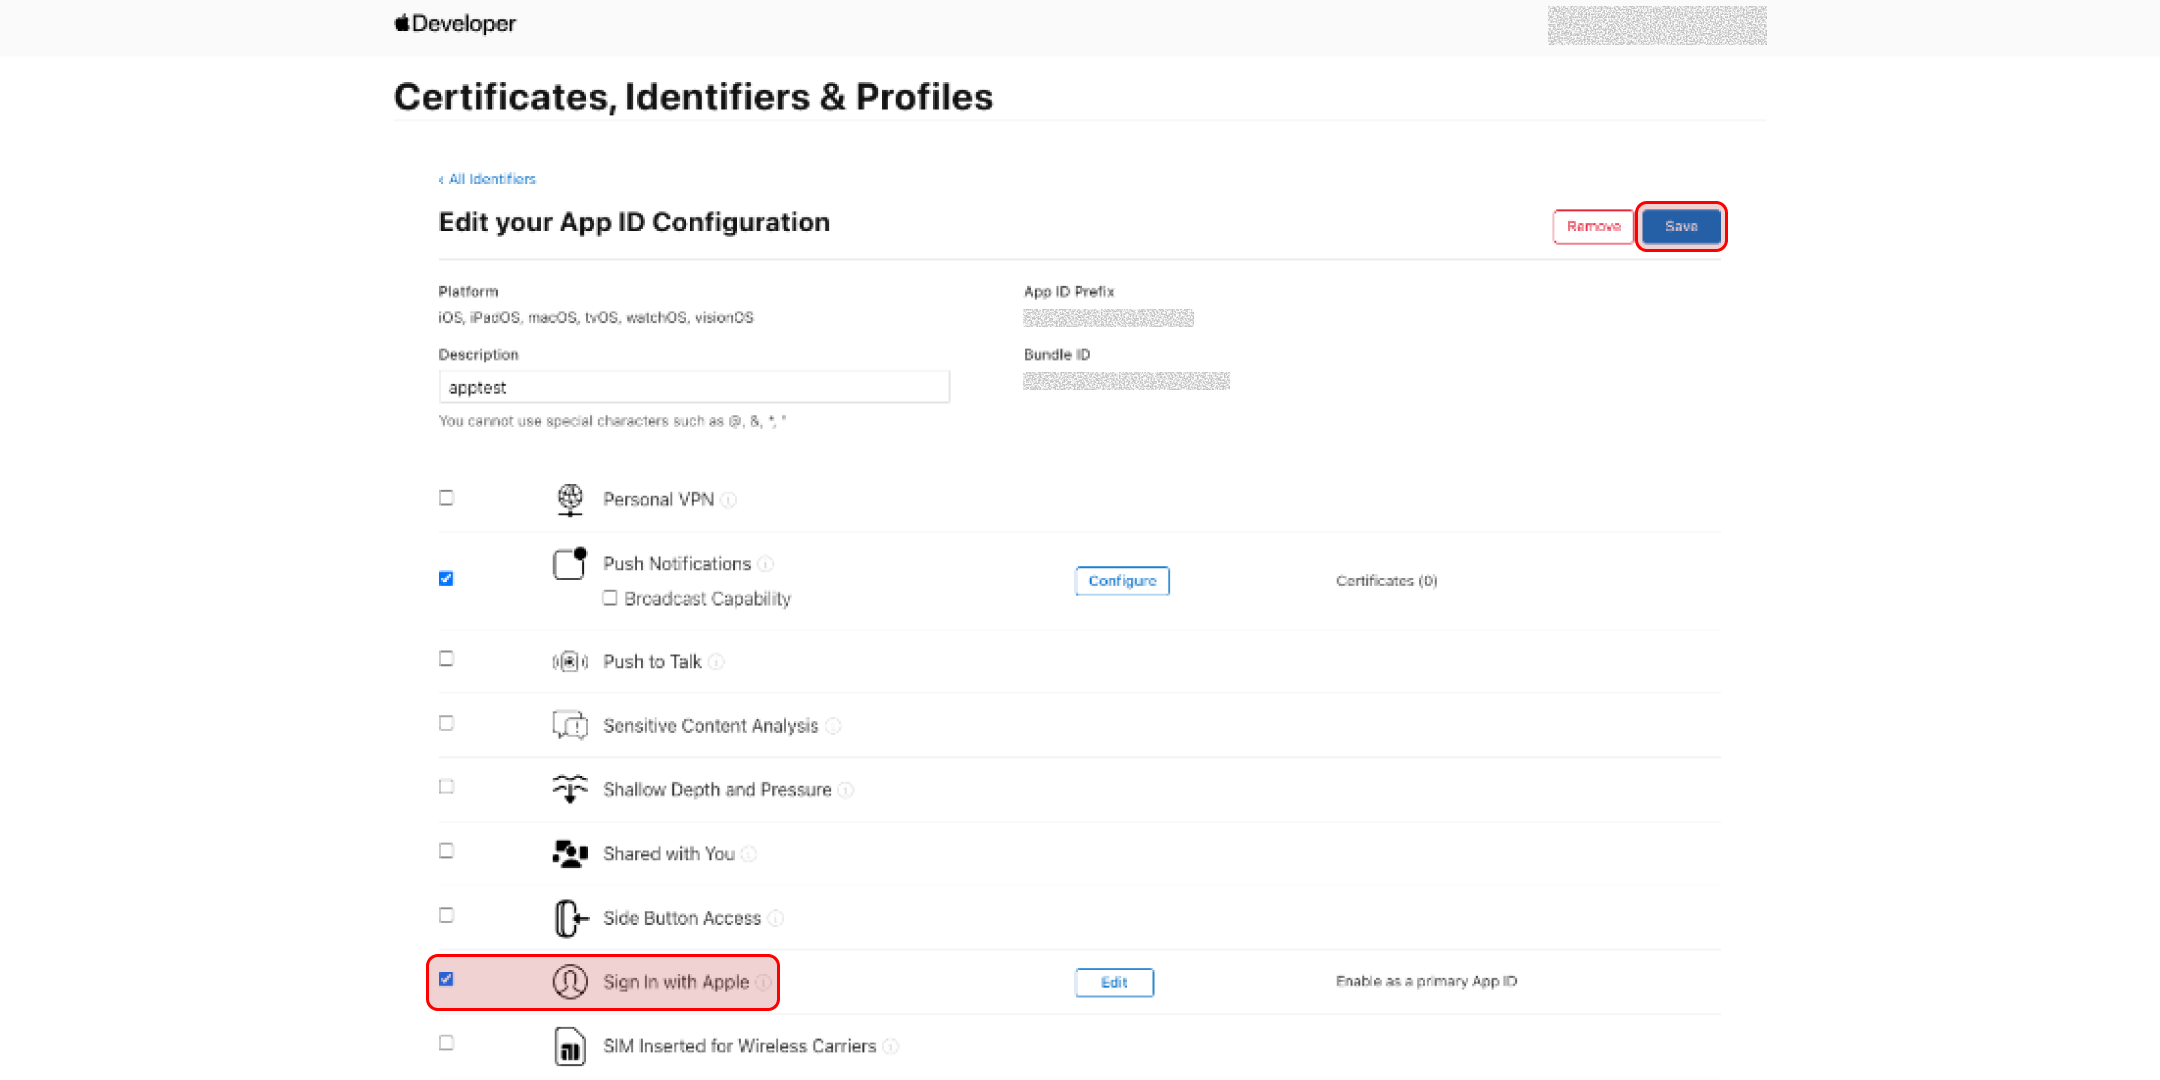Image resolution: width=2160 pixels, height=1080 pixels.
Task: Uncheck the Push Notifications capability
Action: click(x=446, y=579)
